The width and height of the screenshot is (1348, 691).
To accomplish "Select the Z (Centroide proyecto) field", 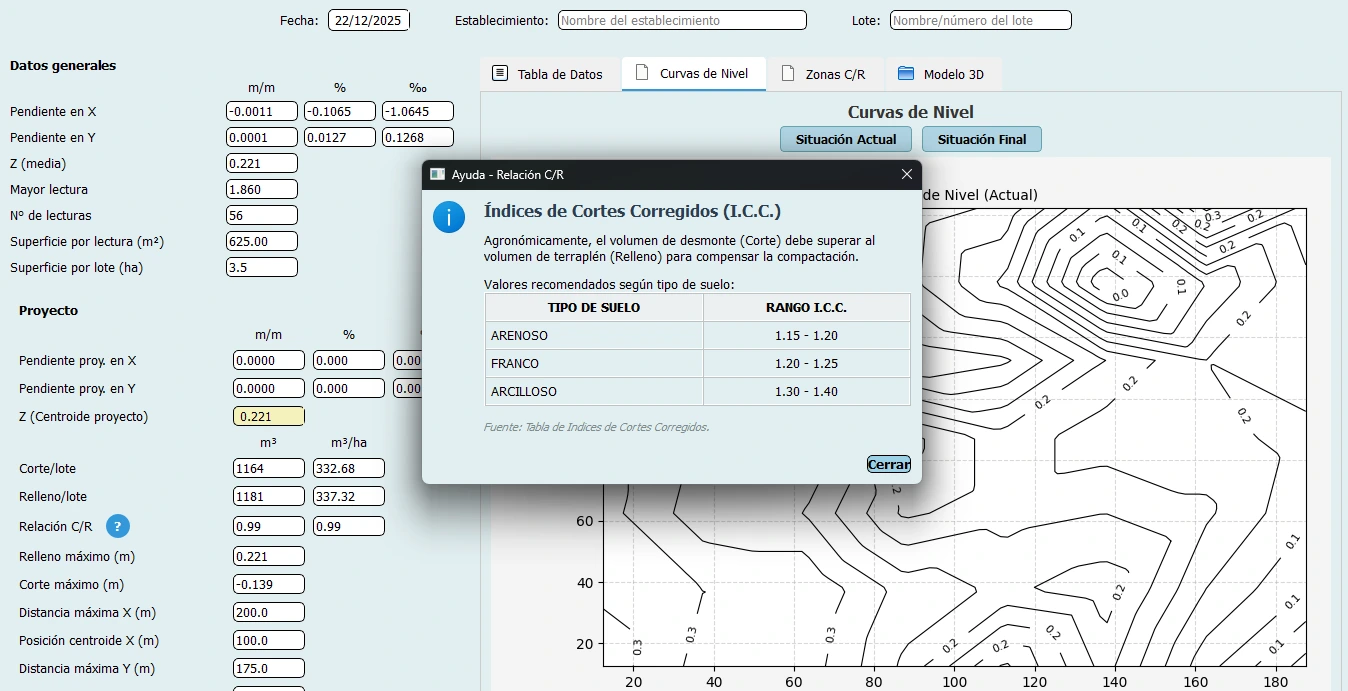I will click(268, 416).
